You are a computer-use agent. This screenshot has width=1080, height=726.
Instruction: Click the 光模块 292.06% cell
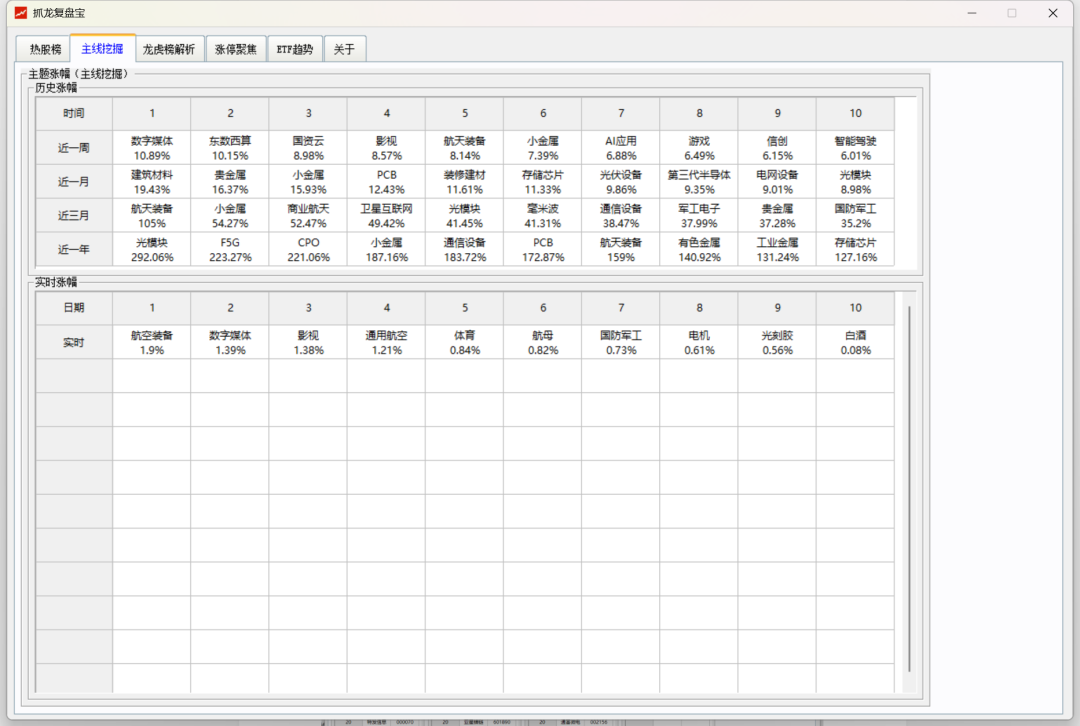coord(152,250)
